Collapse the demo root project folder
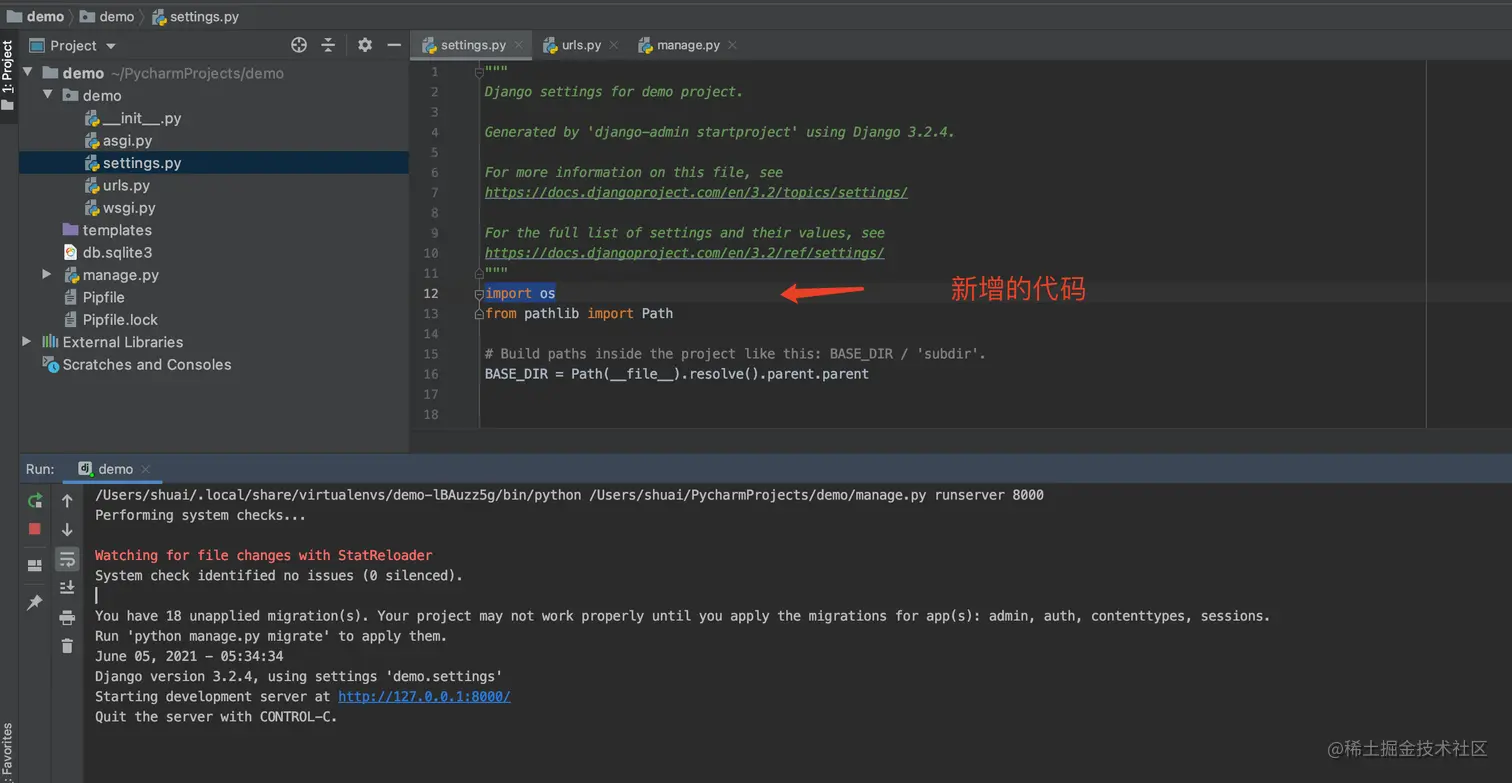Image resolution: width=1512 pixels, height=783 pixels. [28, 72]
